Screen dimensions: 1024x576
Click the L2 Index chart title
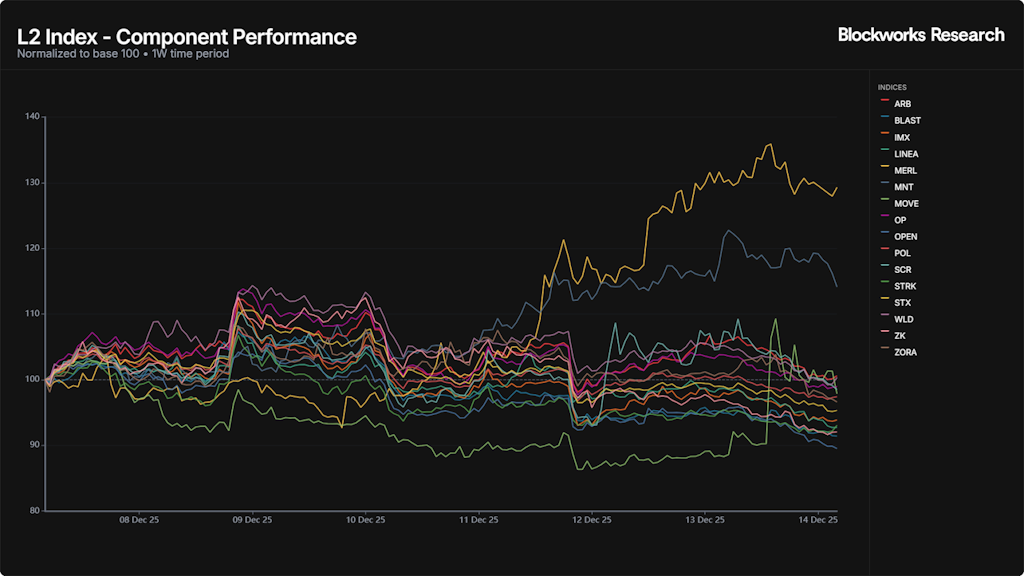pyautogui.click(x=187, y=38)
